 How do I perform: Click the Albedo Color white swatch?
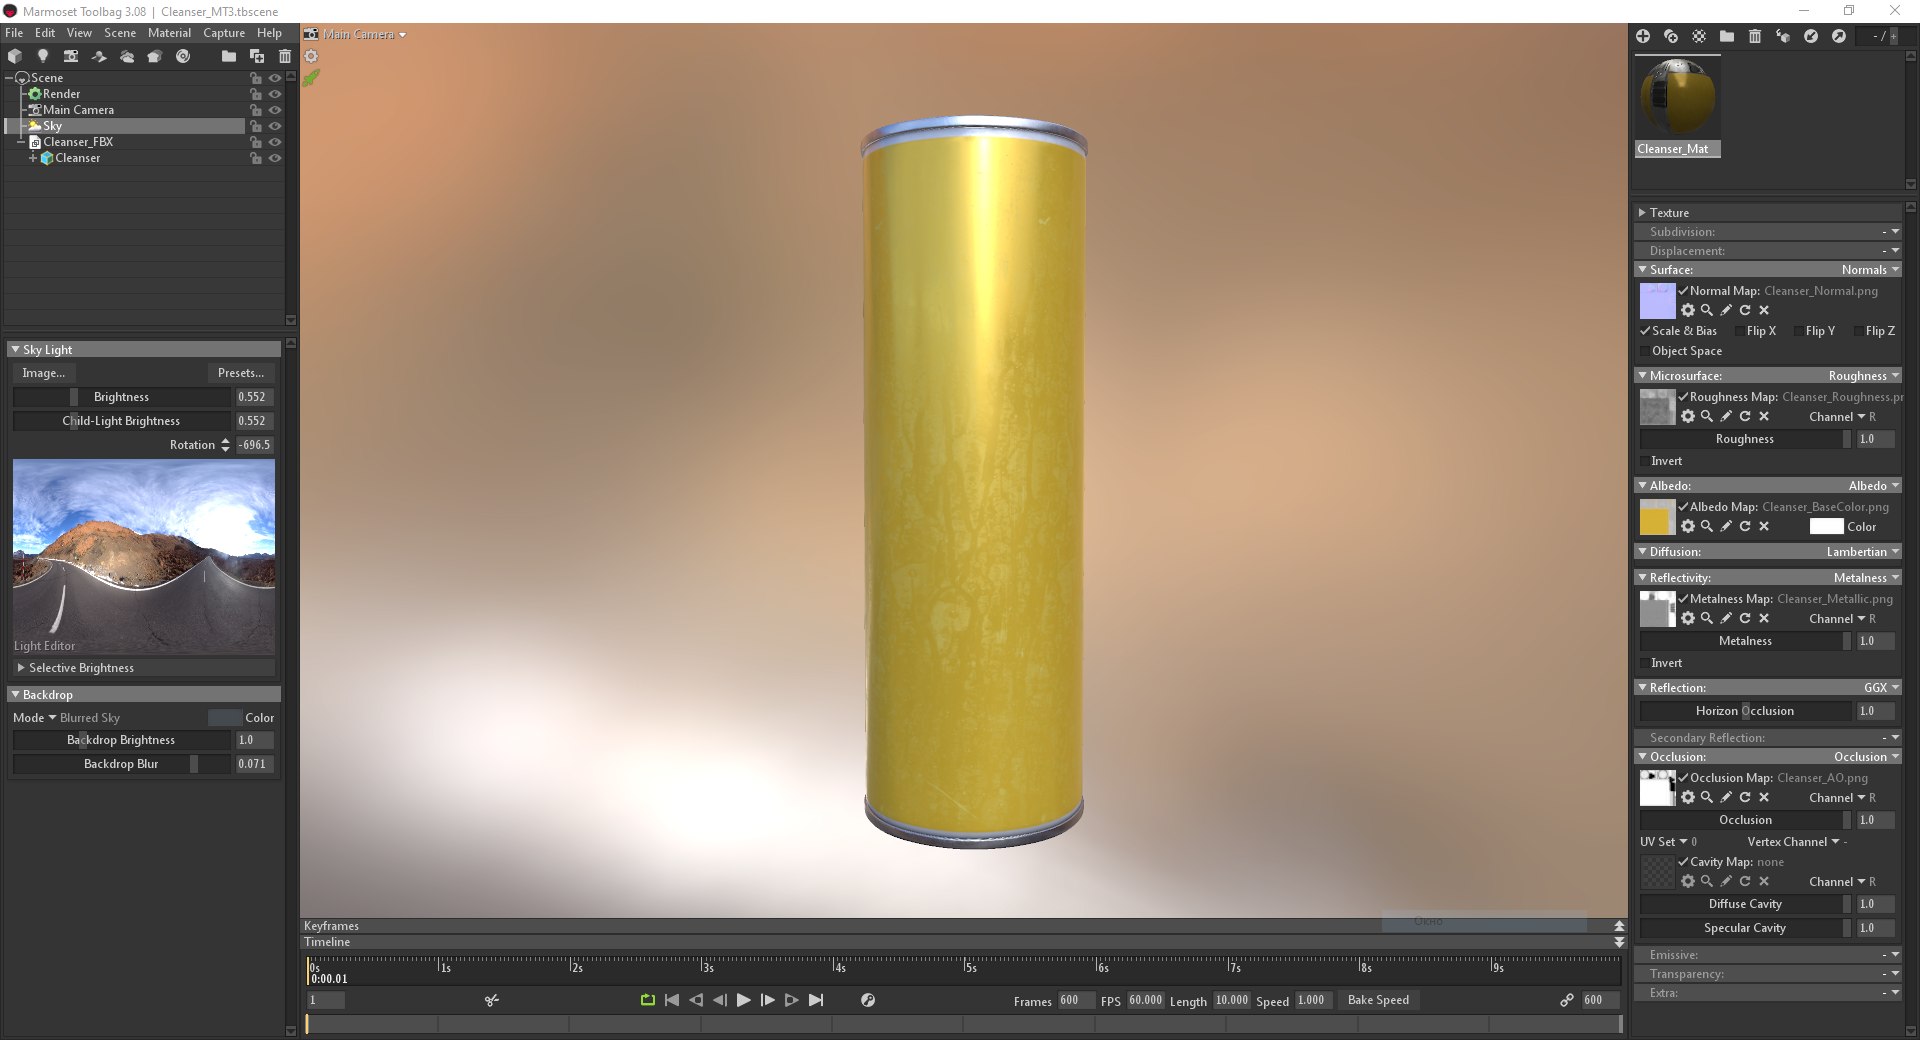[1826, 527]
